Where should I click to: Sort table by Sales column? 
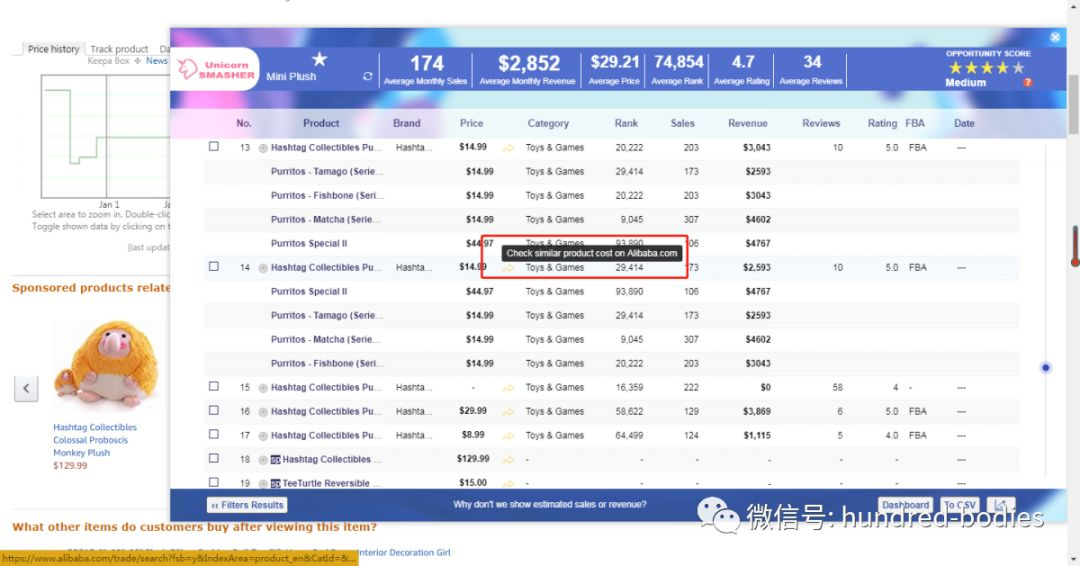coord(683,123)
